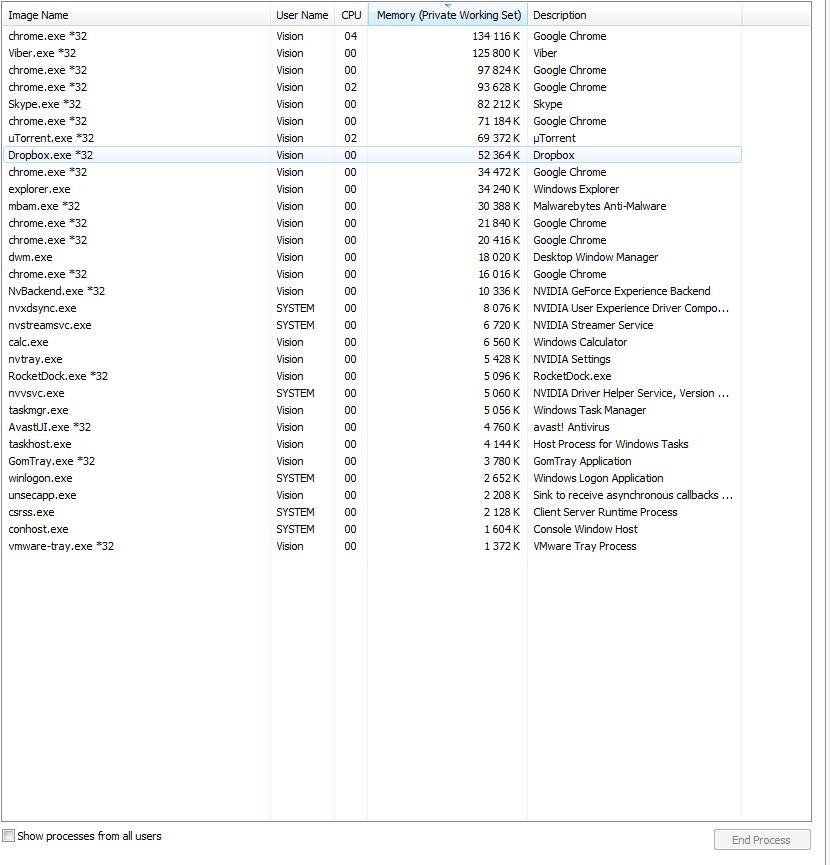Select the RocketDock.exe *32 process
The height and width of the screenshot is (865, 830).
coord(58,376)
